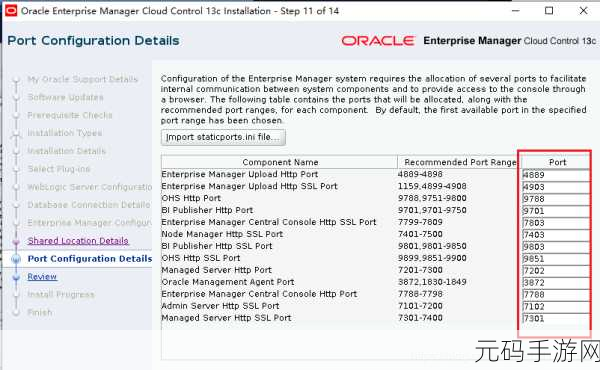The height and width of the screenshot is (370, 600).
Task: Click the 3872,1830-1849 recommended range cell
Action: tap(432, 282)
